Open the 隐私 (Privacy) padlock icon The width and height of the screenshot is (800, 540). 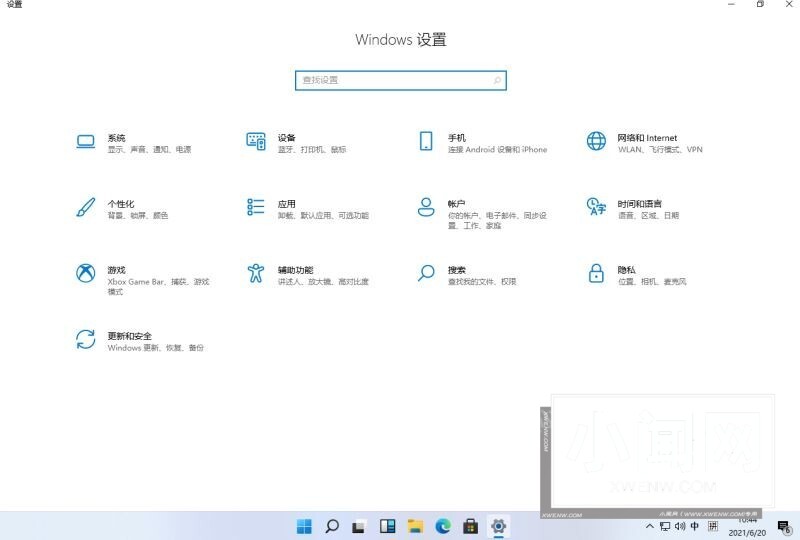pyautogui.click(x=596, y=273)
